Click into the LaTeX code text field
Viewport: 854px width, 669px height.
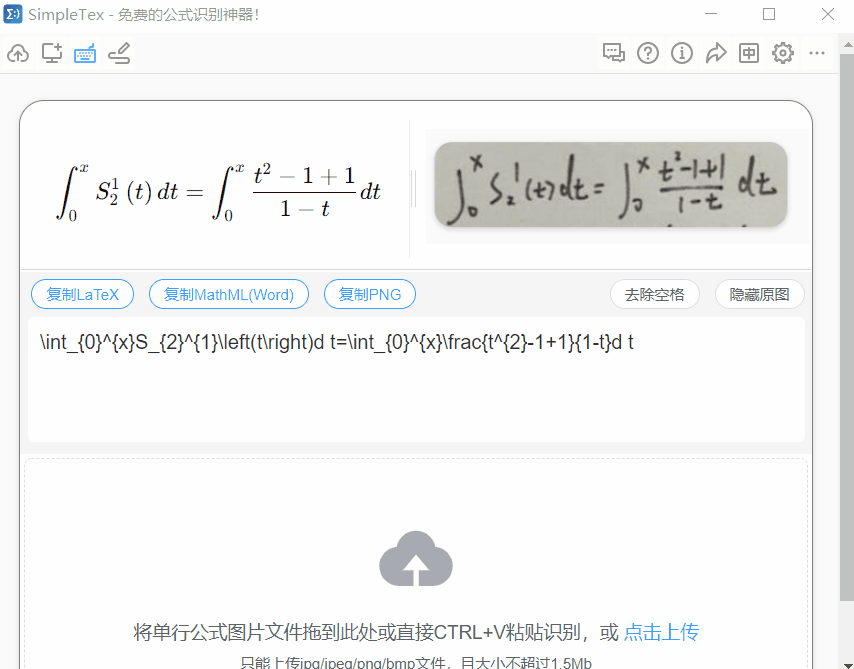pyautogui.click(x=416, y=379)
